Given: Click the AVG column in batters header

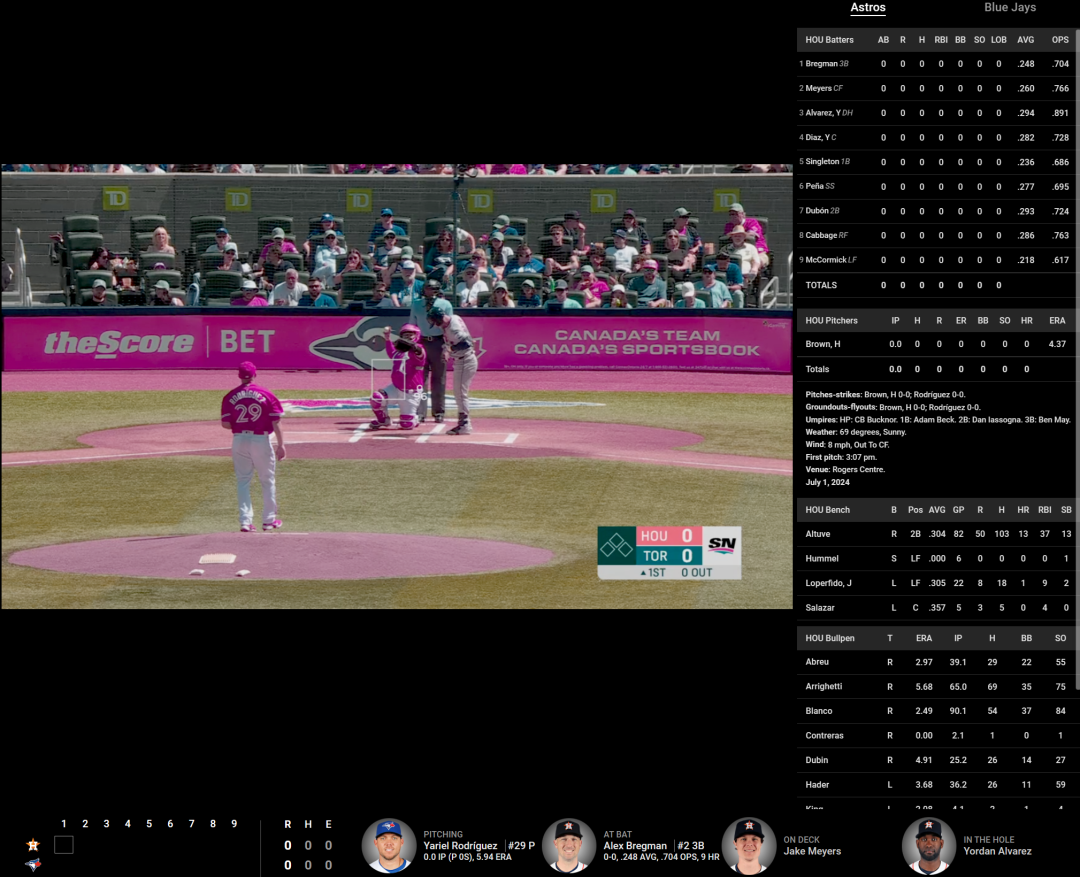Looking at the screenshot, I should 1026,40.
